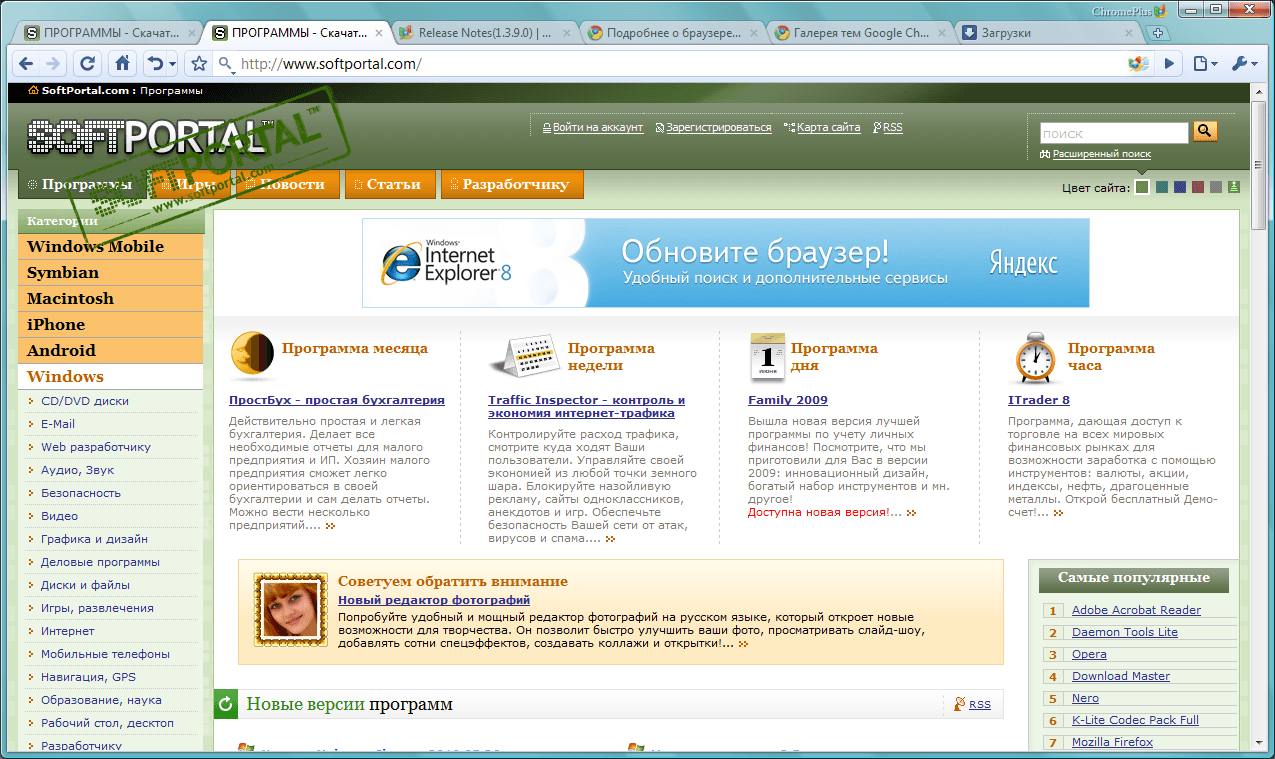The image size is (1275, 759).
Task: Click the Go play arrow button
Action: [1168, 64]
